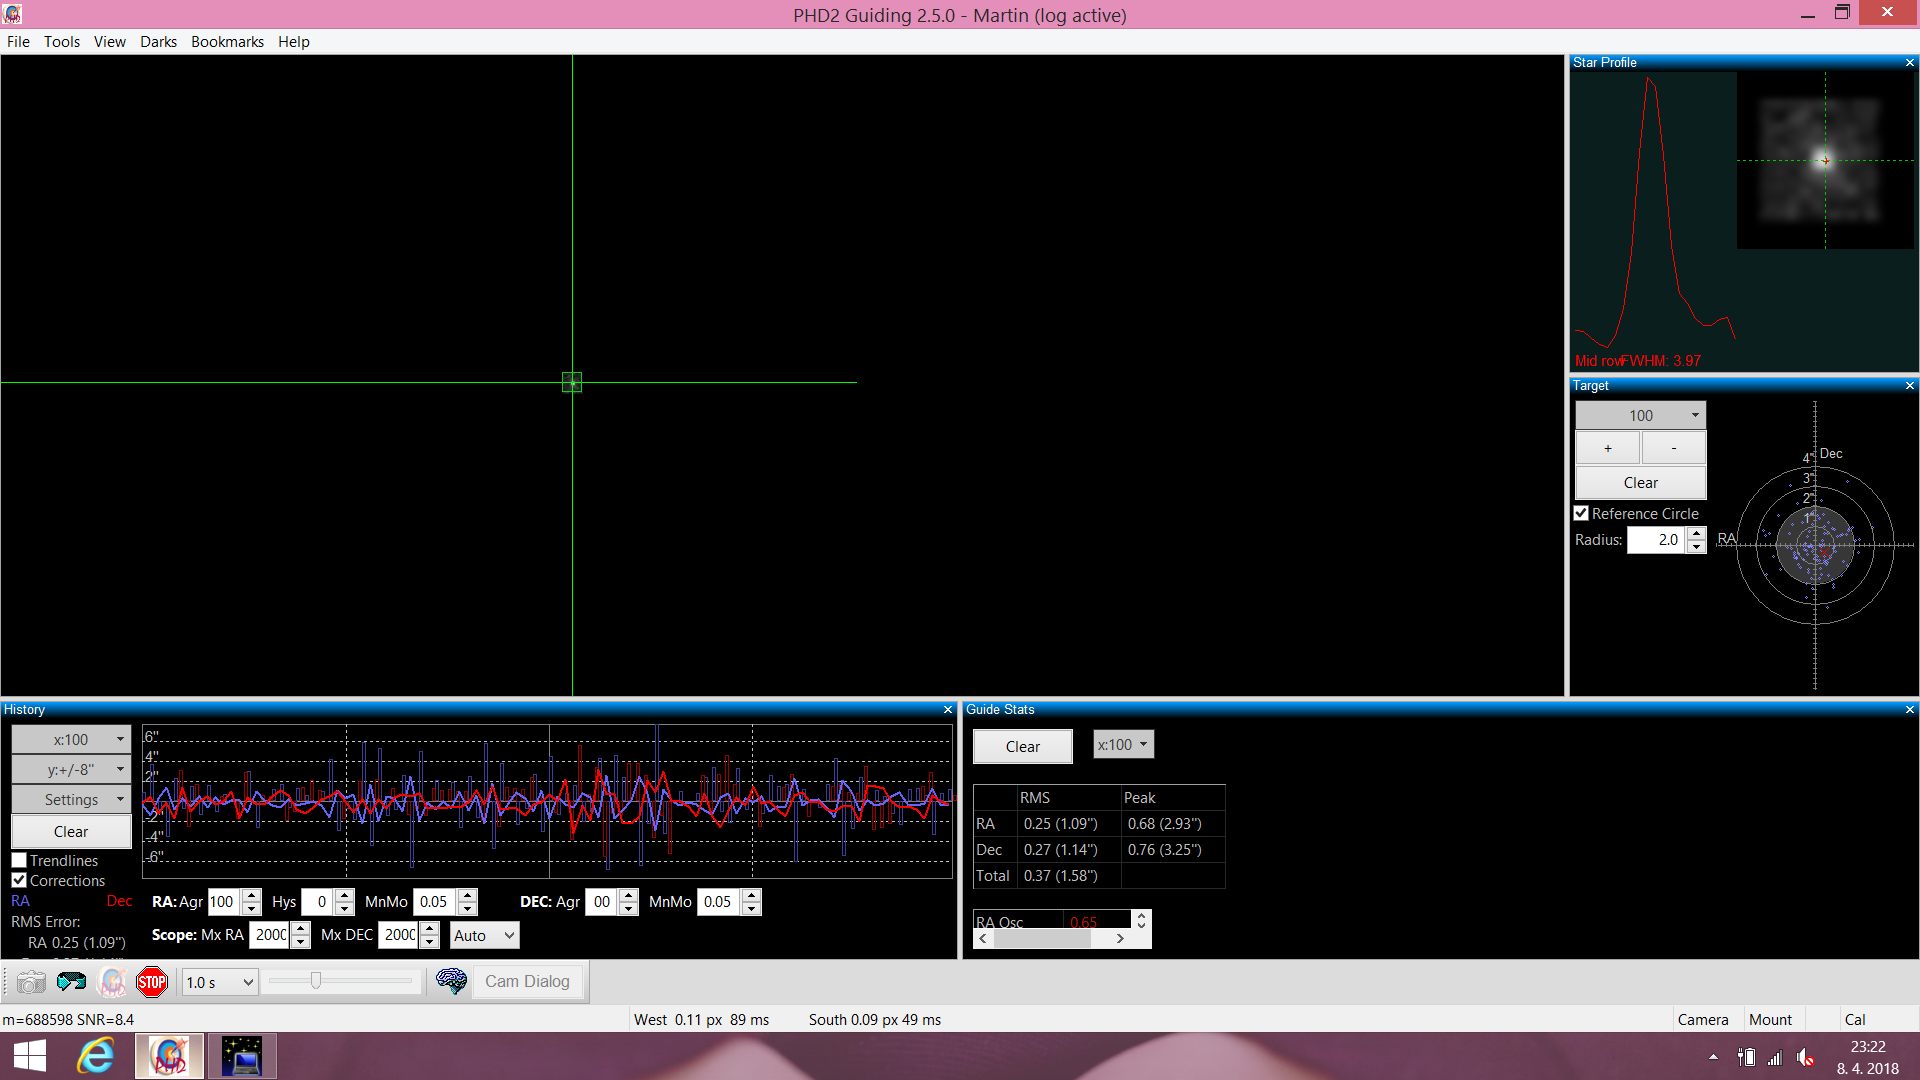This screenshot has height=1080, width=1920.
Task: Open the Target 100 points dropdown
Action: coord(1640,415)
